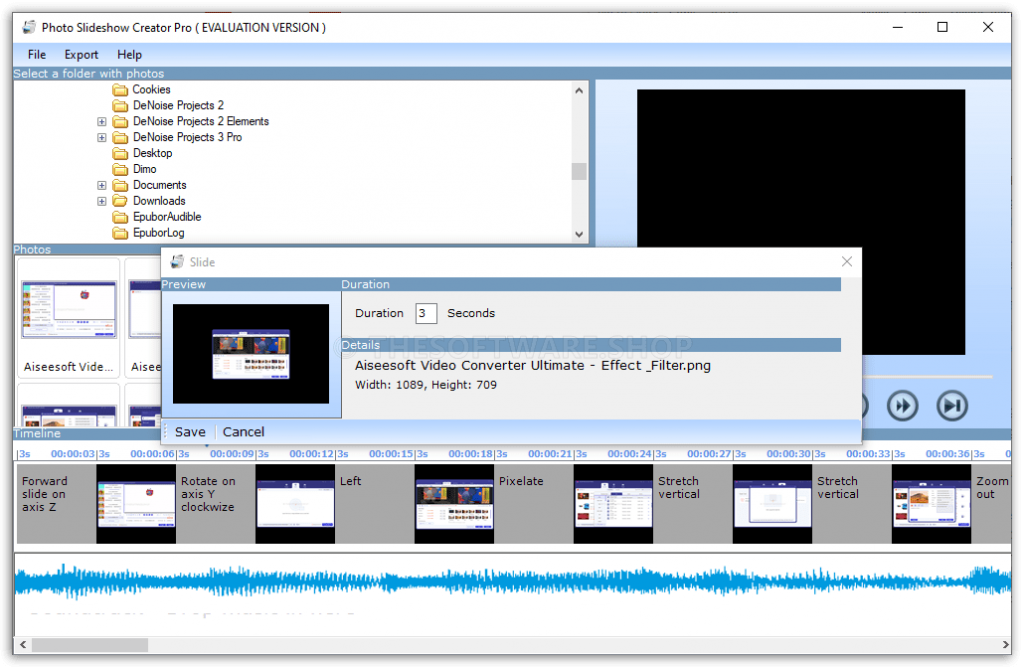The width and height of the screenshot is (1024, 667).
Task: Click the app icon in the main window titlebar
Action: tap(28, 27)
